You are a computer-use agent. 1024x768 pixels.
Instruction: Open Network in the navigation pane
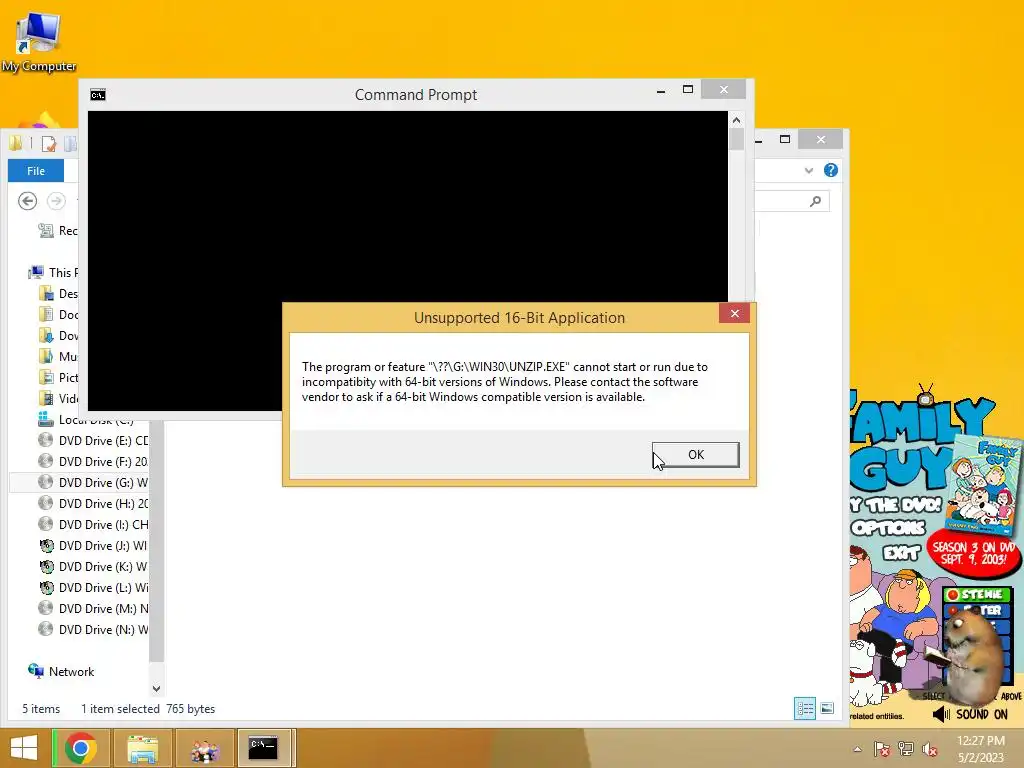[x=61, y=671]
